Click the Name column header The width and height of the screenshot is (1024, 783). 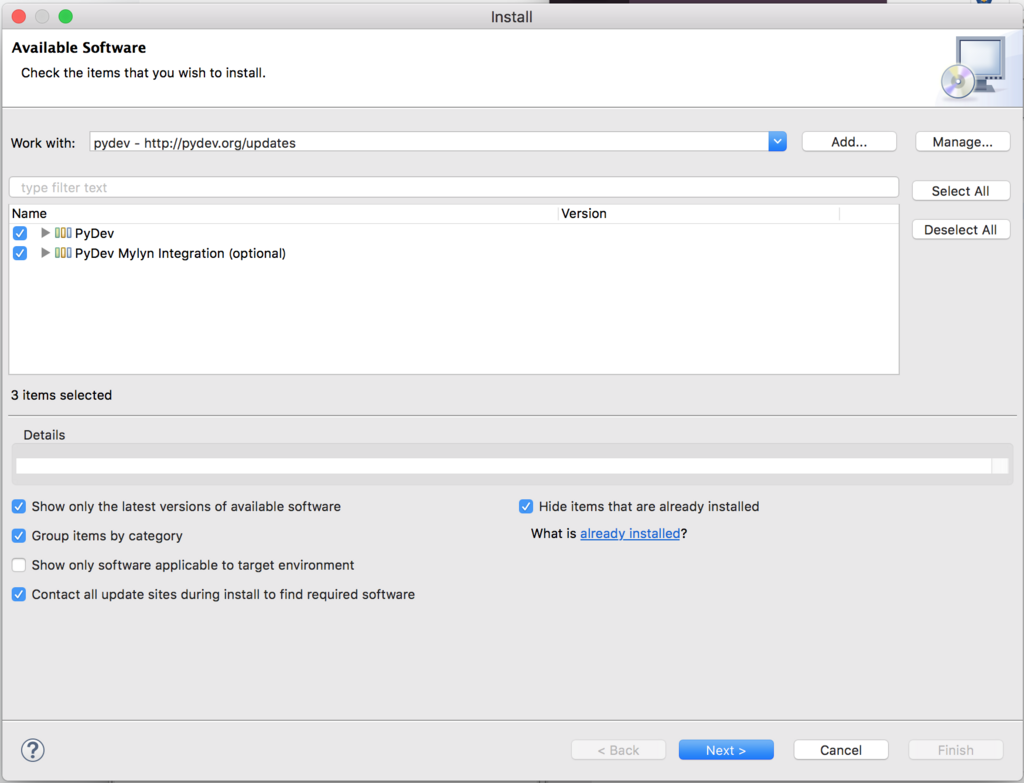coord(284,214)
